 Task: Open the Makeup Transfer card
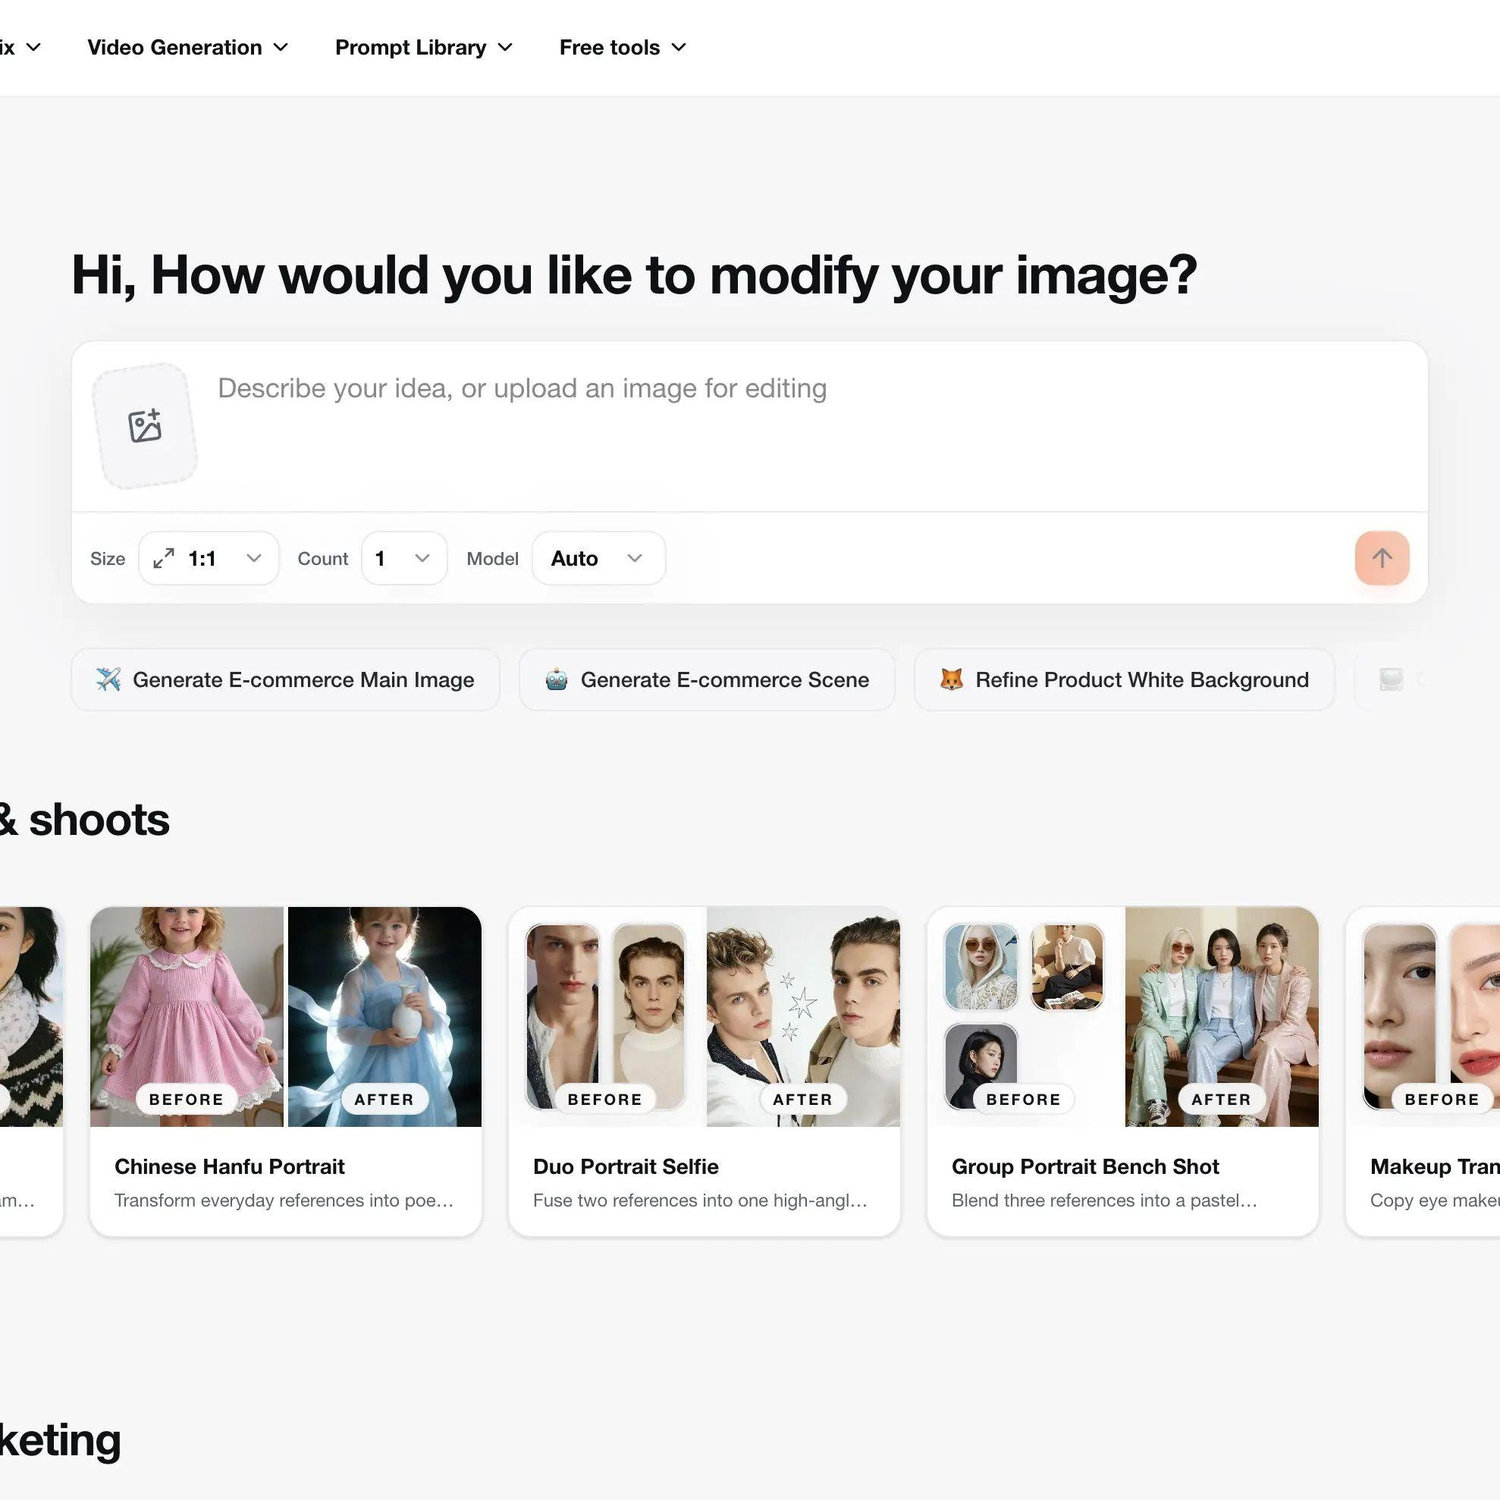pyautogui.click(x=1423, y=1071)
